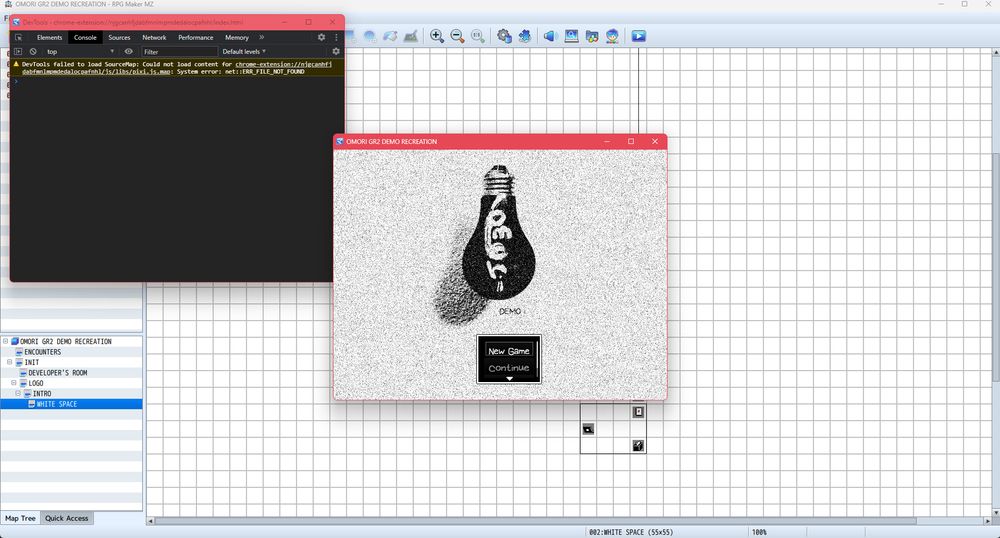Choose New Game on the title screen
Image resolution: width=1000 pixels, height=538 pixels.
508,351
